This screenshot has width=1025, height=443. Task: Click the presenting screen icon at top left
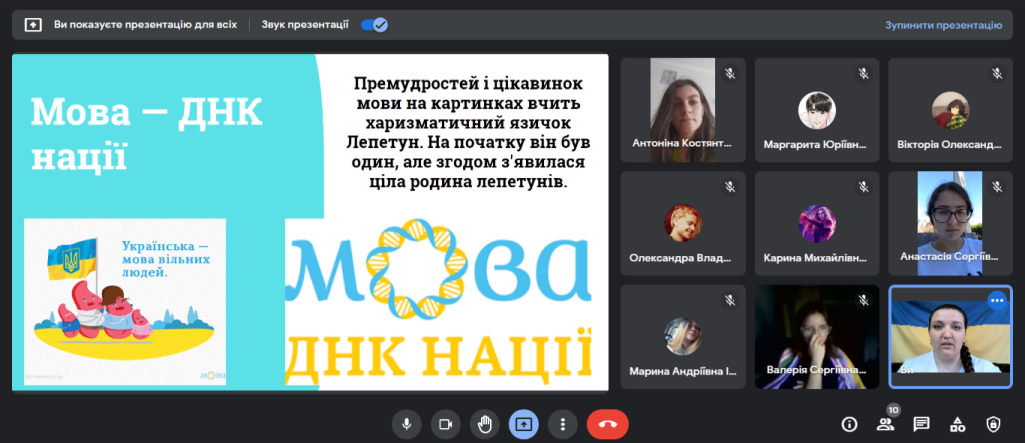click(x=33, y=25)
